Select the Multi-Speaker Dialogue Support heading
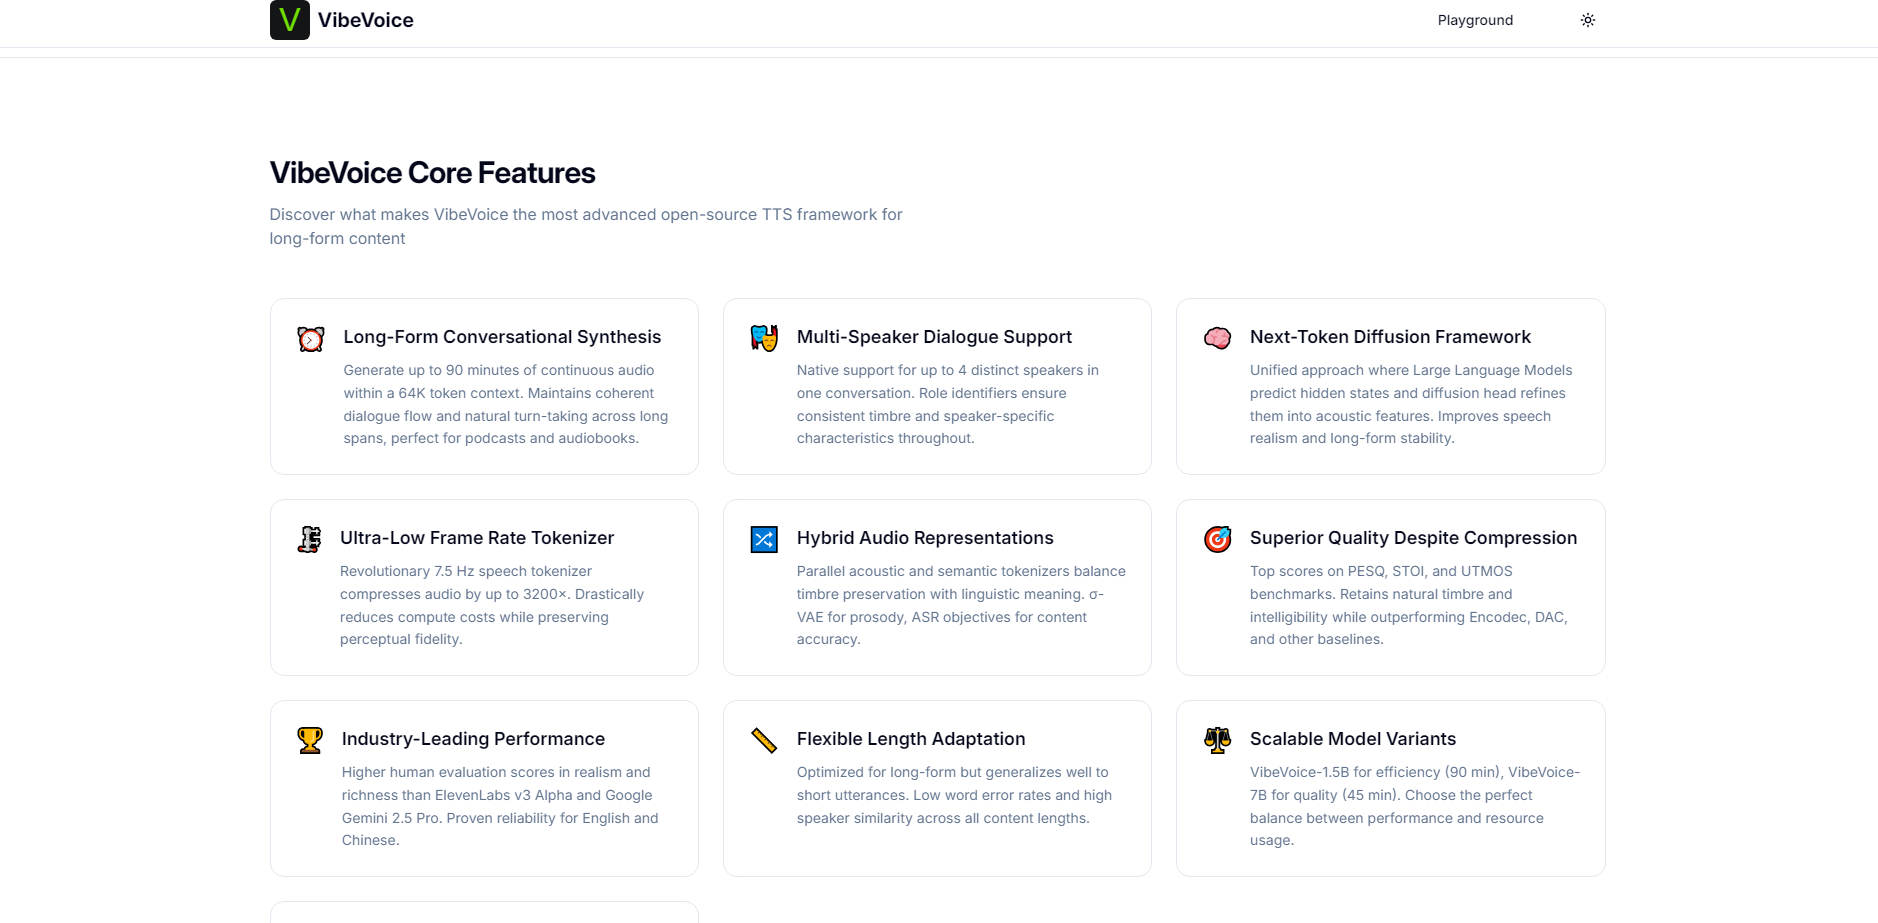The width and height of the screenshot is (1878, 923). pyautogui.click(x=933, y=337)
